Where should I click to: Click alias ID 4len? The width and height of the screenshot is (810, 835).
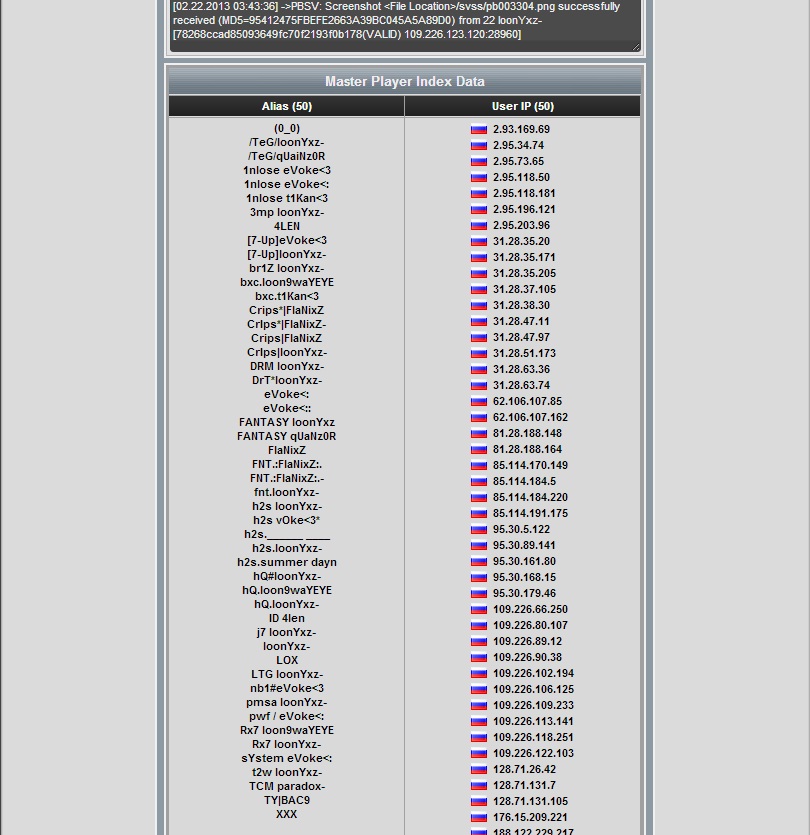click(x=287, y=618)
